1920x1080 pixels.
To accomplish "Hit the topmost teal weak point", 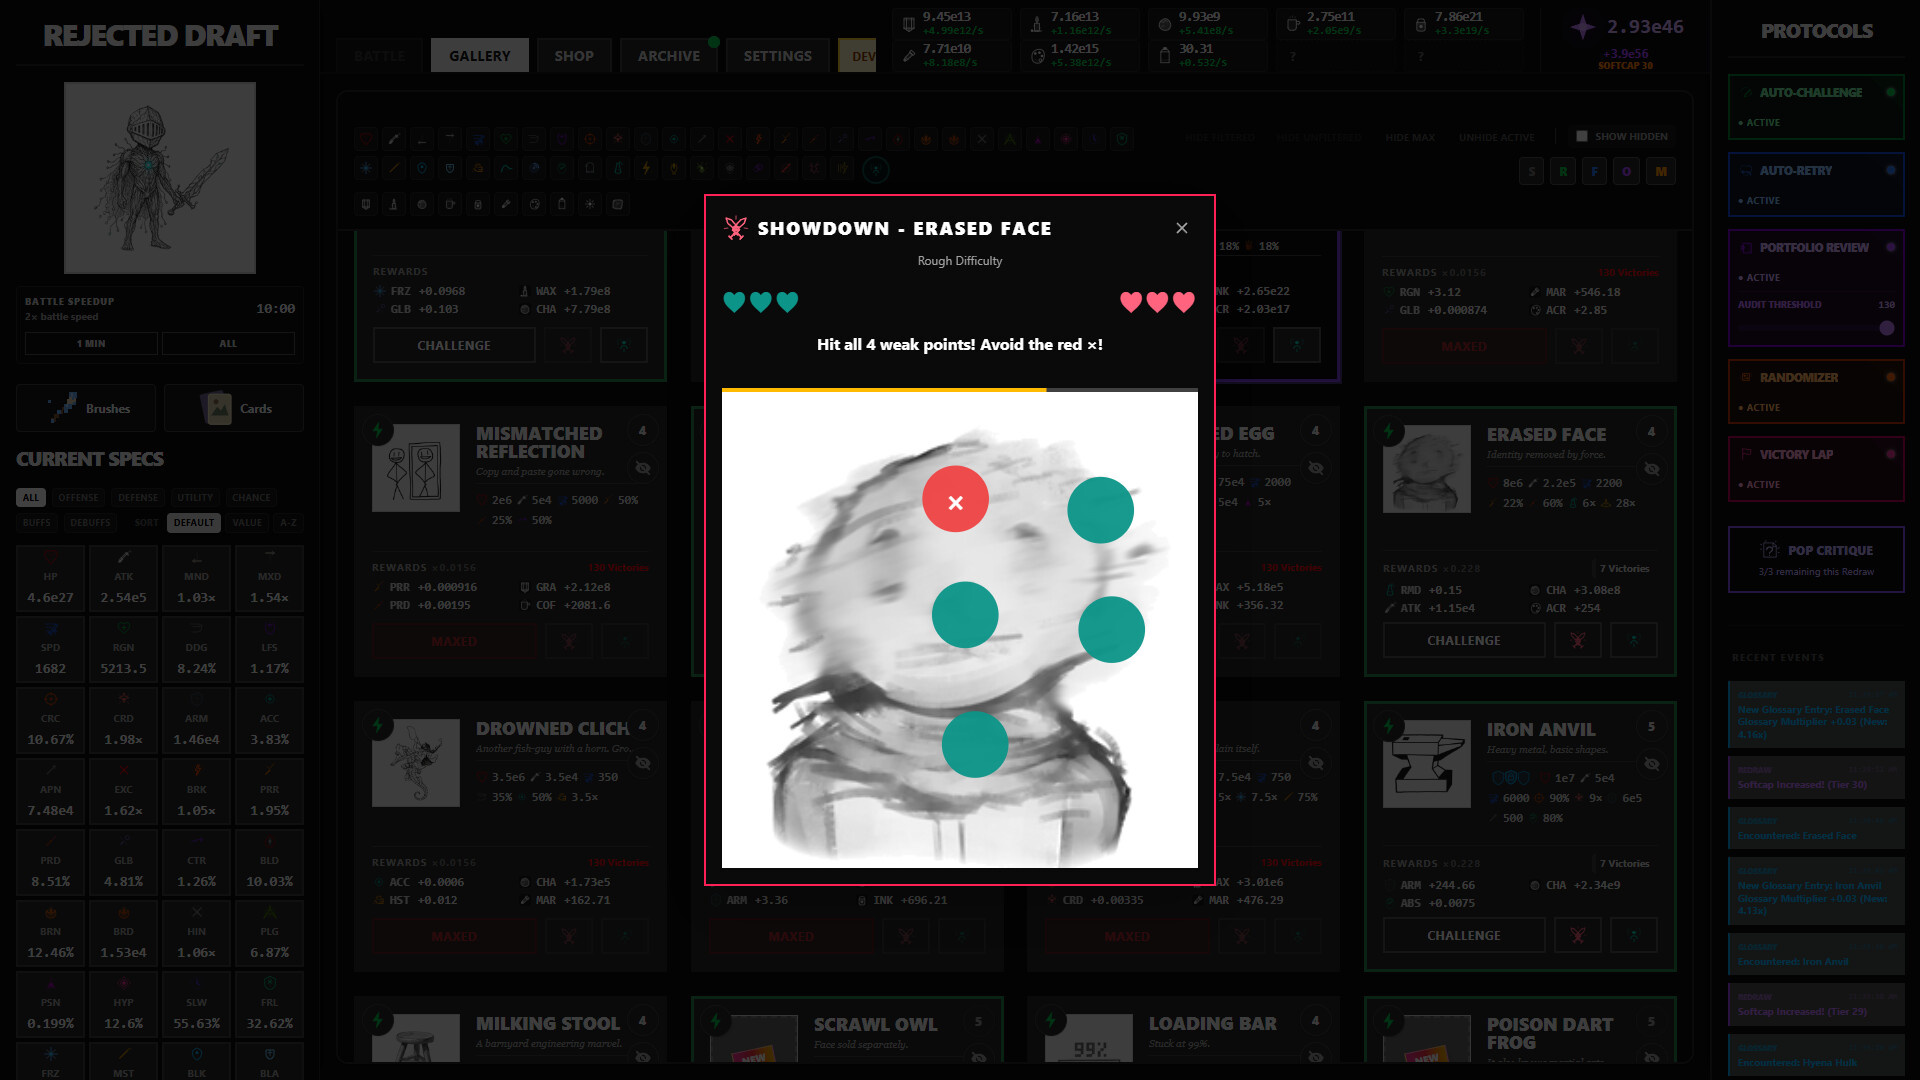I will [1100, 510].
